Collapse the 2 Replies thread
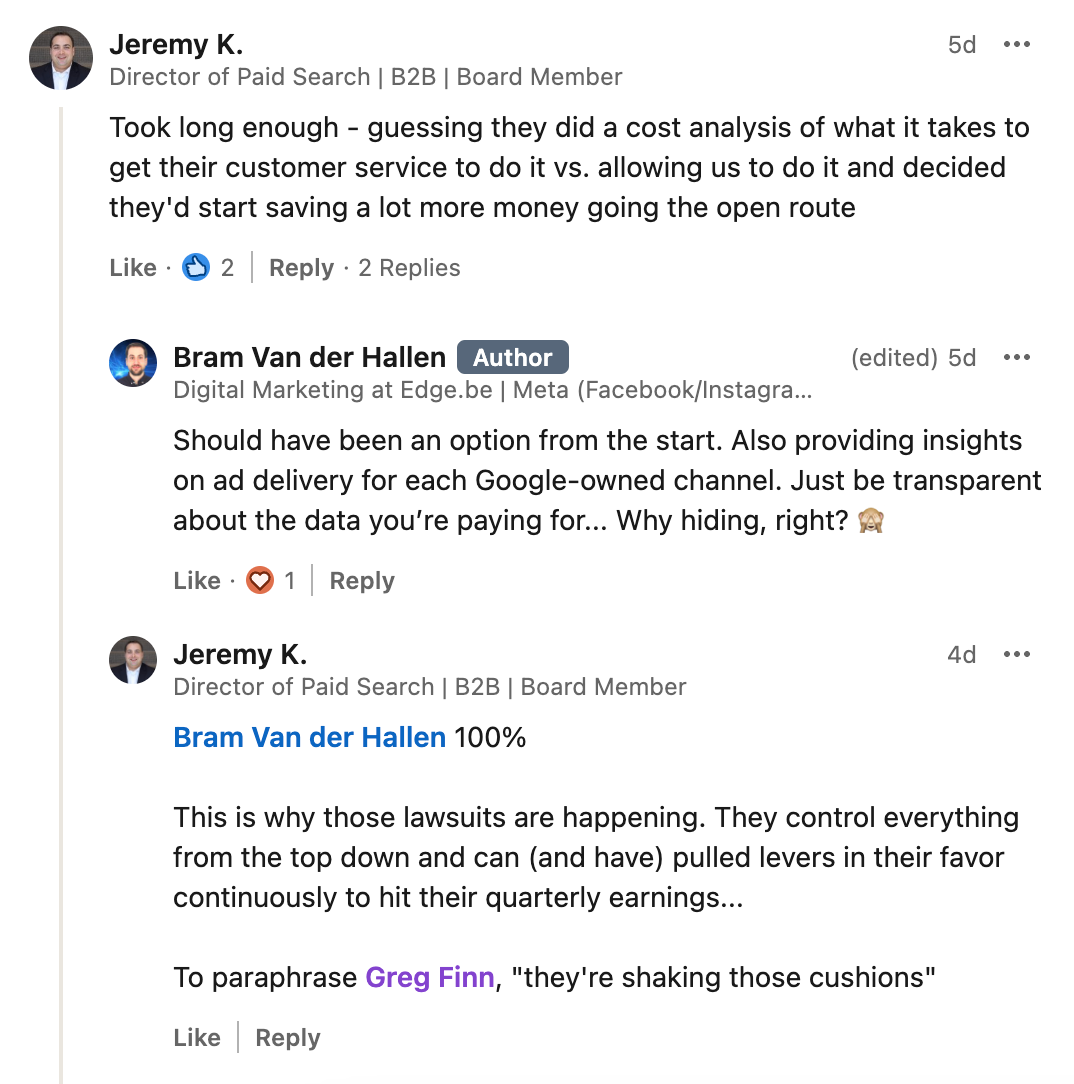The height and width of the screenshot is (1084, 1074). pyautogui.click(x=409, y=268)
